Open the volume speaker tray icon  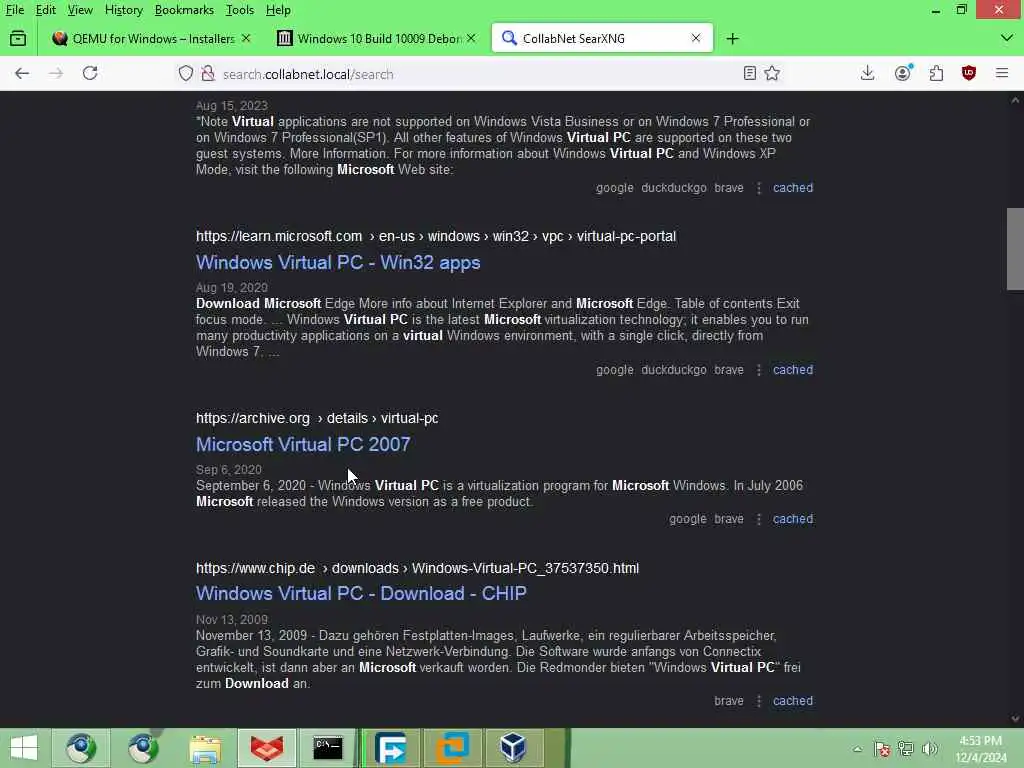coord(929,749)
